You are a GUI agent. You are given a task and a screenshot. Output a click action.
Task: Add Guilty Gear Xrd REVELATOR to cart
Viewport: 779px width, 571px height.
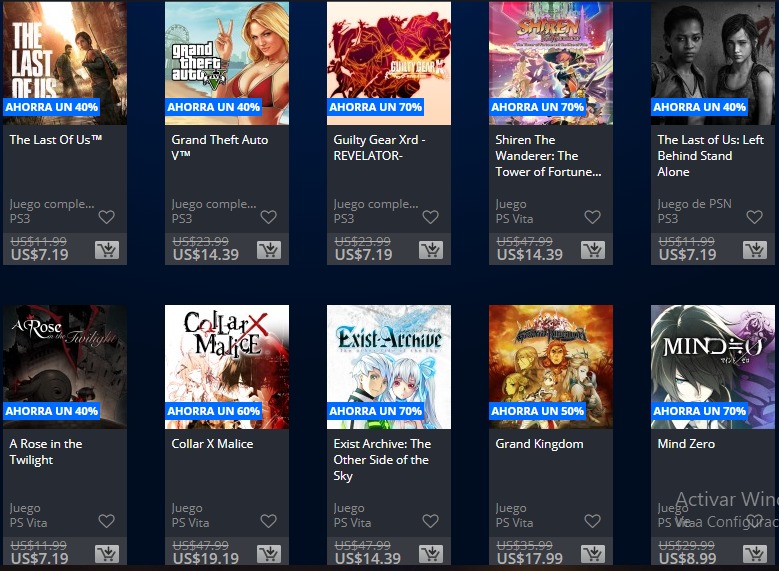point(431,250)
